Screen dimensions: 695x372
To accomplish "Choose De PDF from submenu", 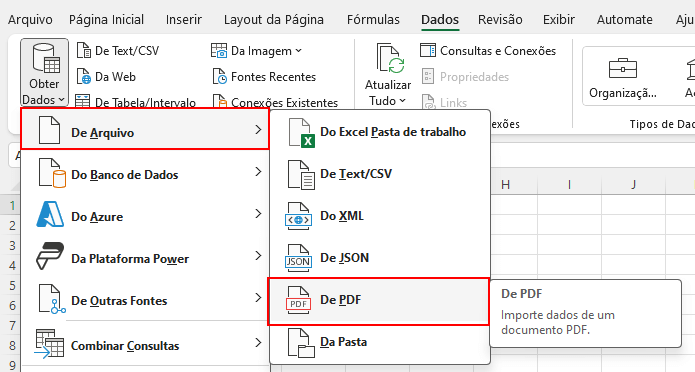I will coord(379,302).
